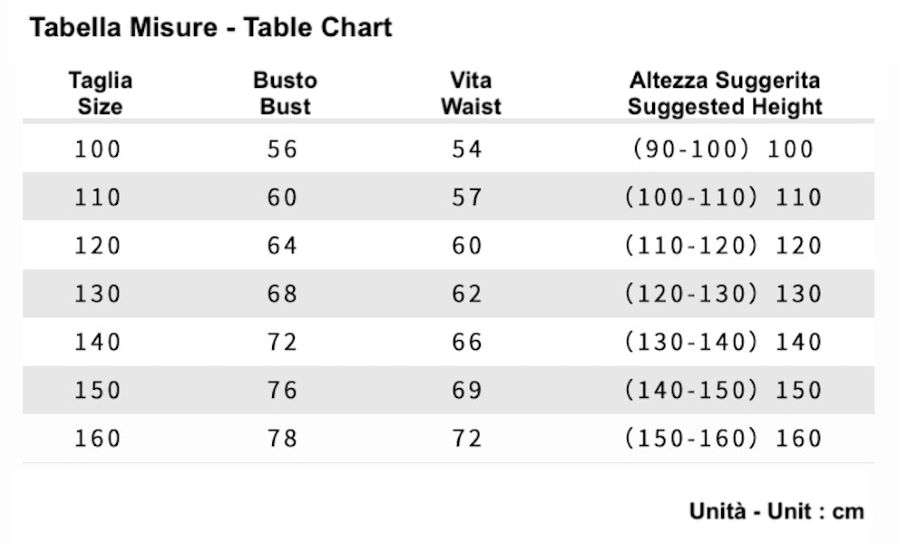This screenshot has width=900, height=544.
Task: Select the Taglia Size column header
Action: pyautogui.click(x=100, y=93)
